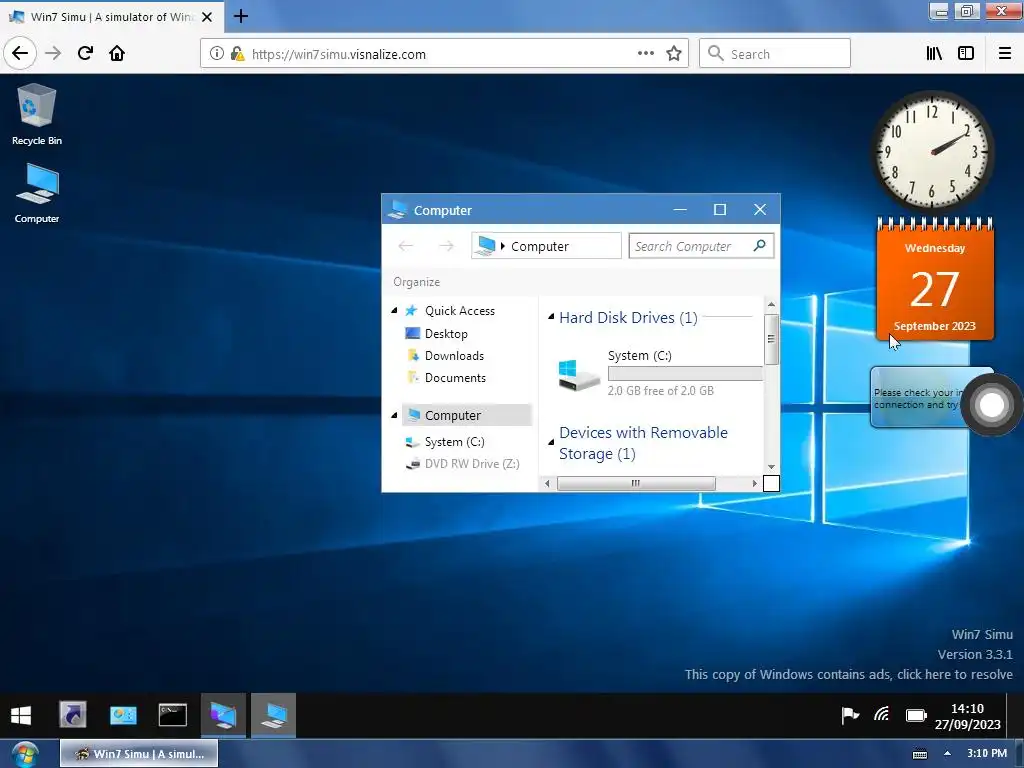
Task: Click the Computer address bar field
Action: coord(546,246)
